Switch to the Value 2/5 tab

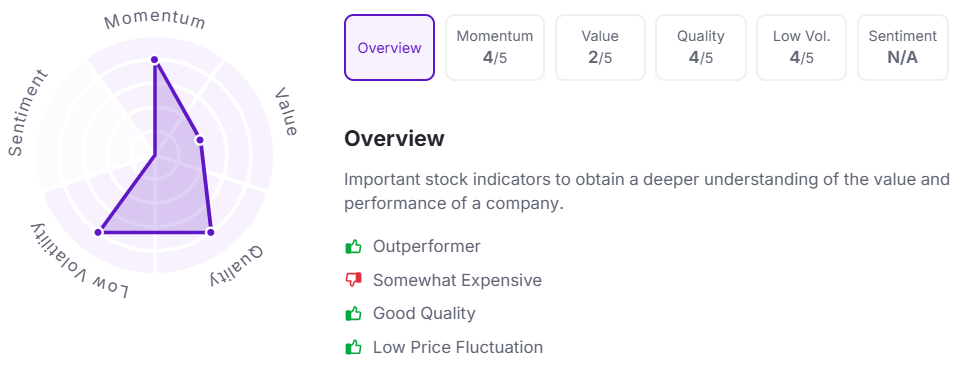(x=600, y=48)
